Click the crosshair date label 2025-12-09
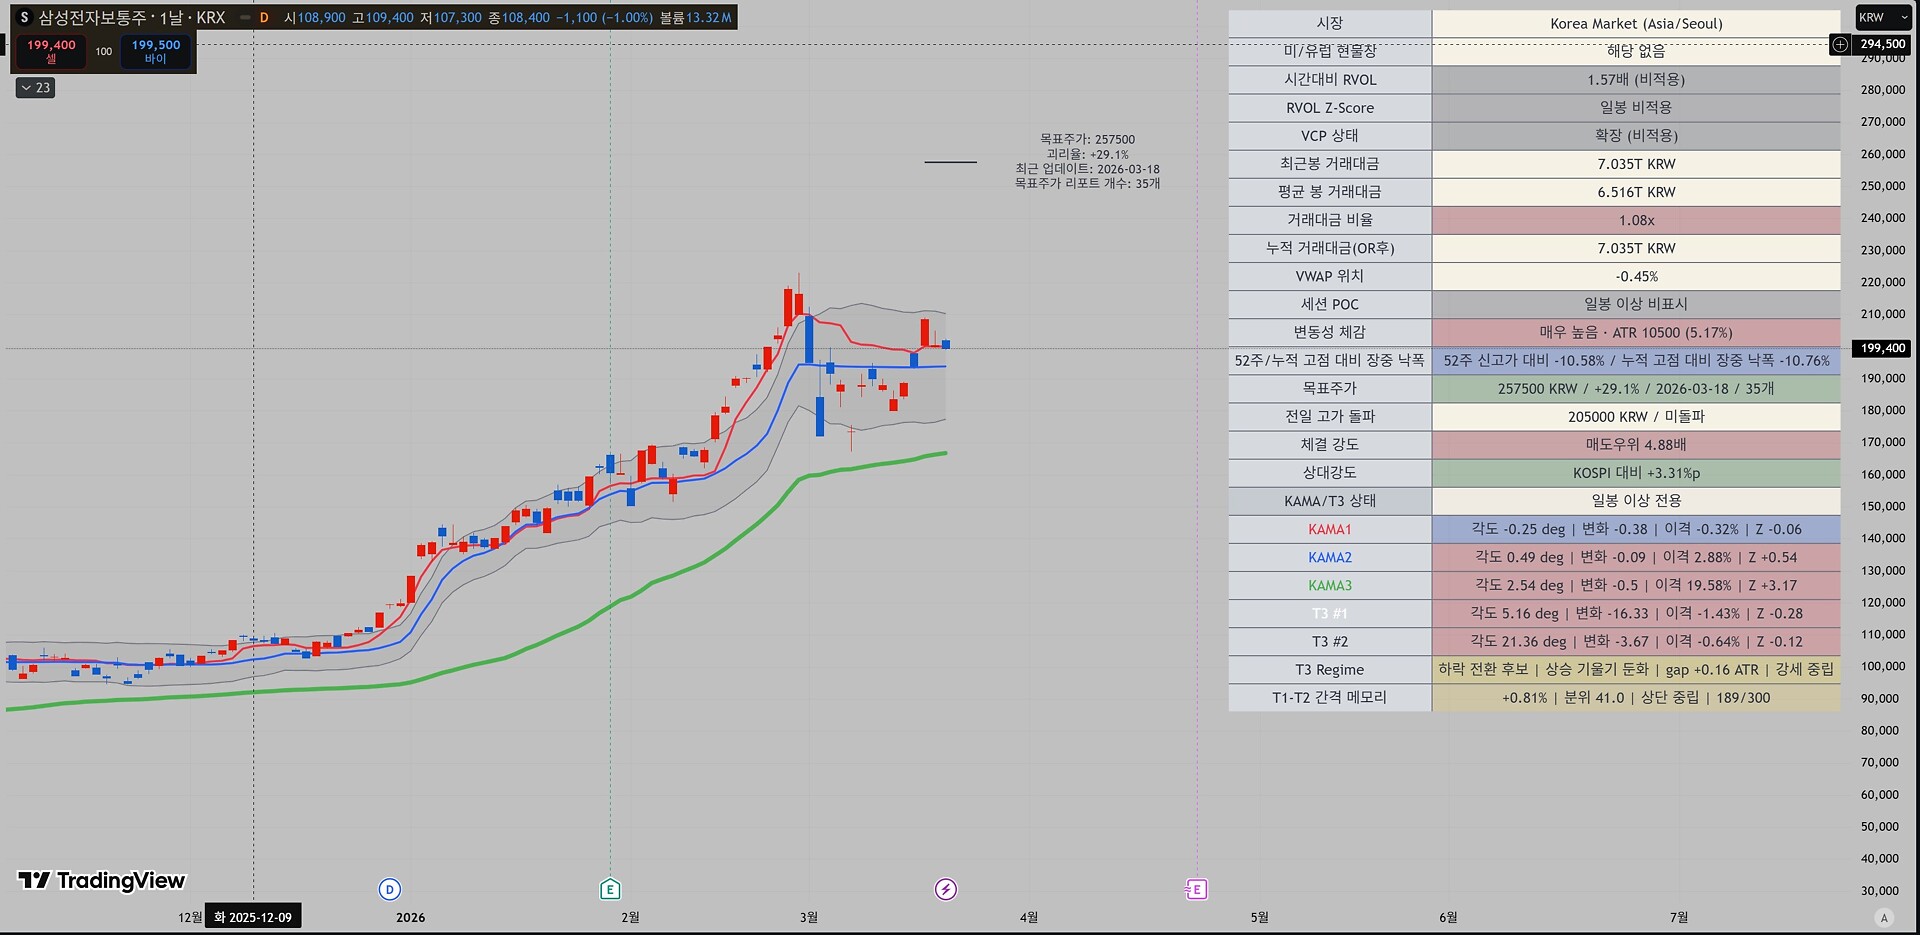The image size is (1920, 935). click(x=253, y=917)
